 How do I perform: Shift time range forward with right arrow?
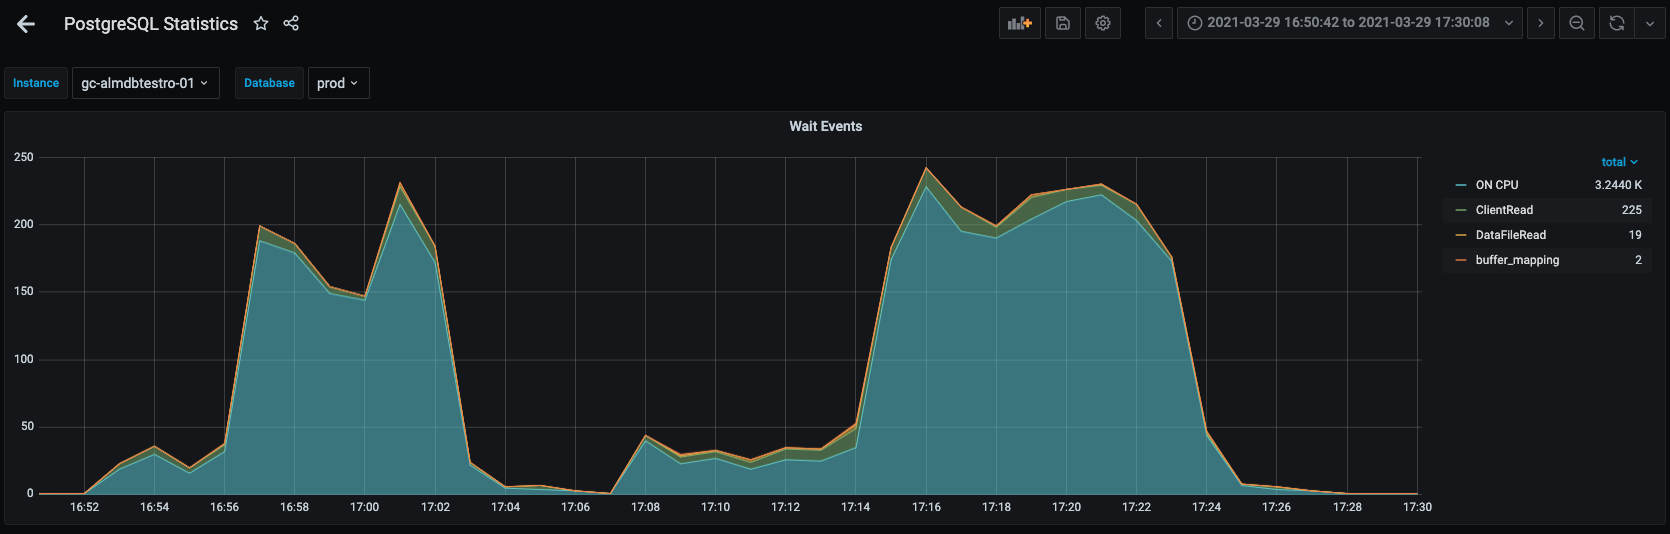click(1540, 23)
